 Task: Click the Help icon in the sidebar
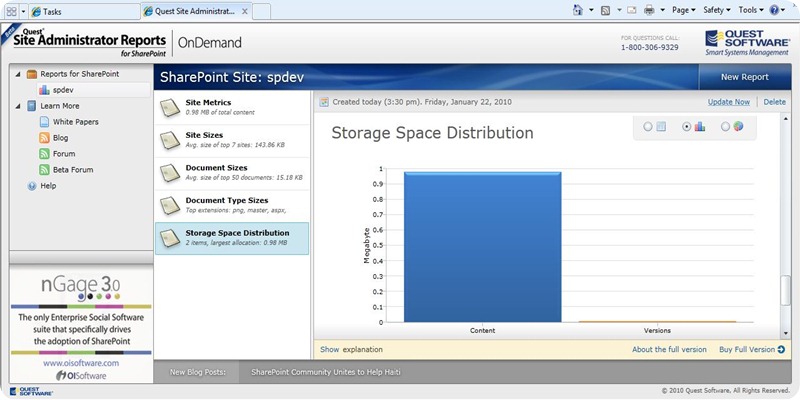pyautogui.click(x=32, y=186)
